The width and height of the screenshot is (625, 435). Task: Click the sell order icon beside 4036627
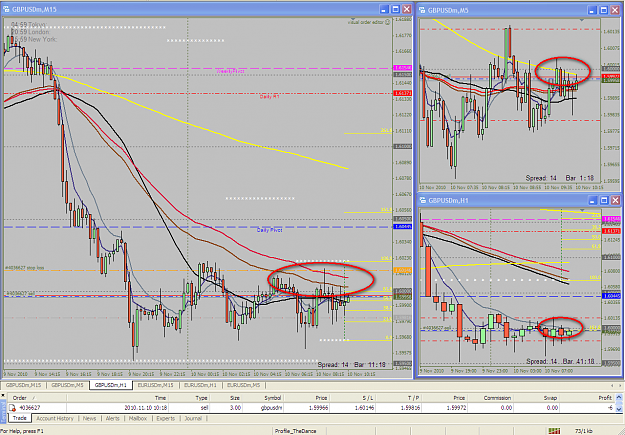(x=12, y=408)
